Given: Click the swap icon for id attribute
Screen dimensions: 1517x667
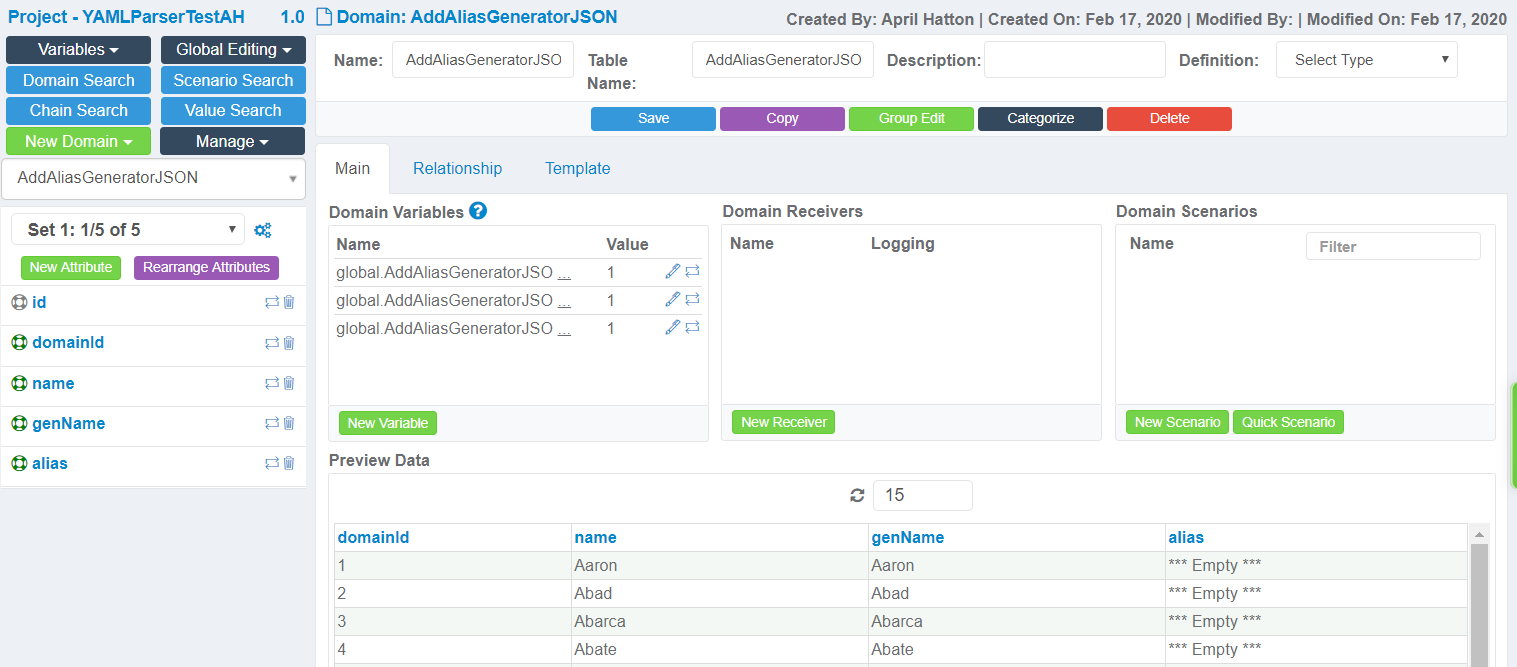Looking at the screenshot, I should [272, 302].
